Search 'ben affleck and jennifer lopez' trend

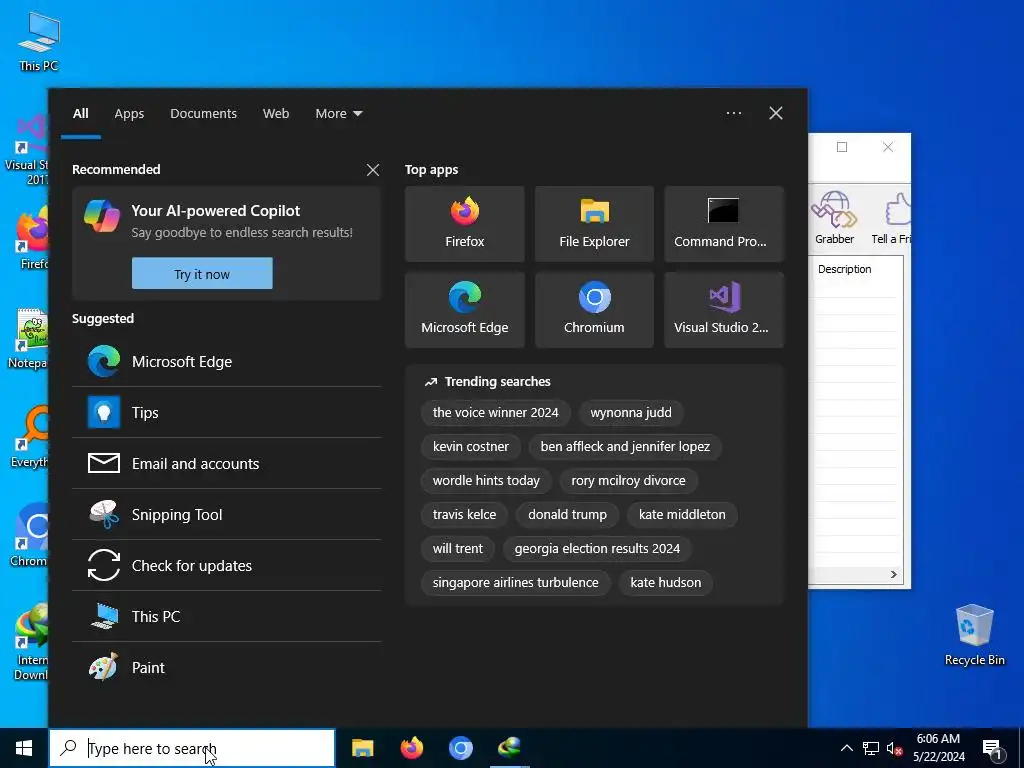(x=625, y=447)
